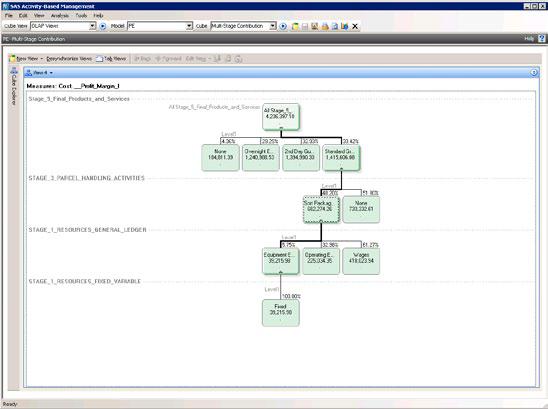The width and height of the screenshot is (548, 409).
Task: Click the black X delete toolbar icon
Action: (x=355, y=26)
